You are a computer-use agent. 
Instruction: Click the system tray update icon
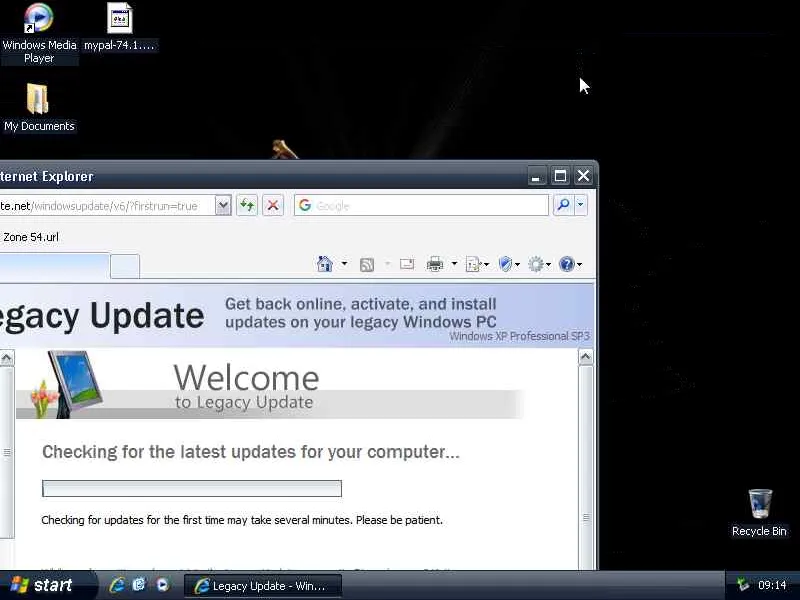[x=743, y=585]
